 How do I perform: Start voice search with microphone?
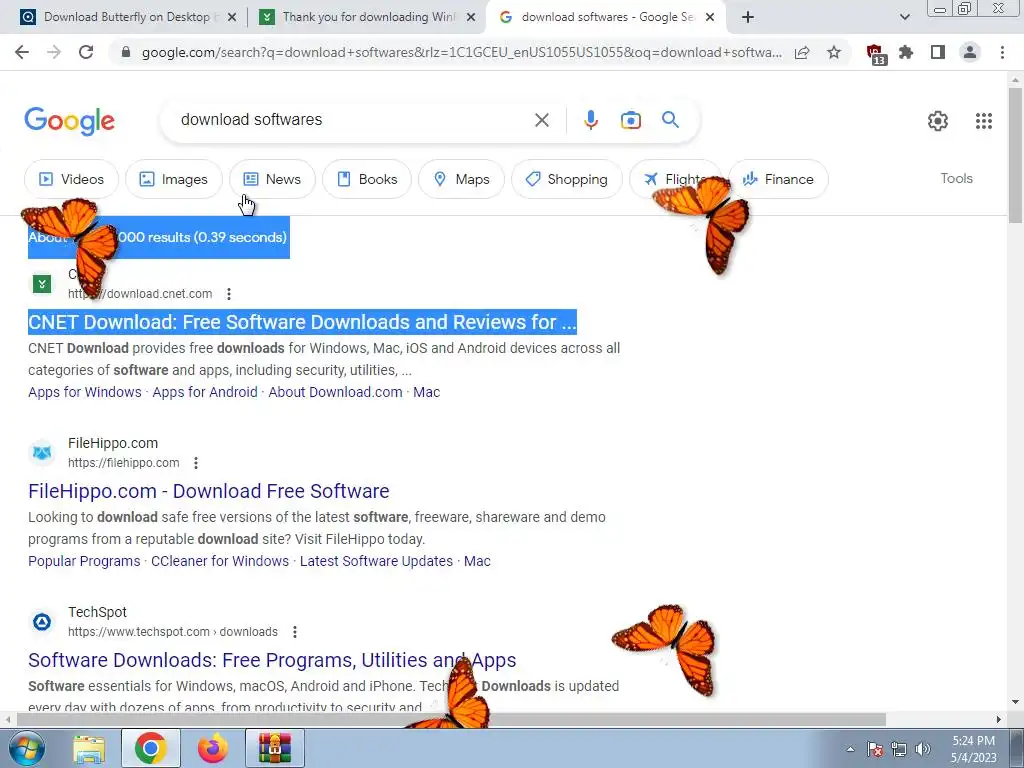(591, 120)
